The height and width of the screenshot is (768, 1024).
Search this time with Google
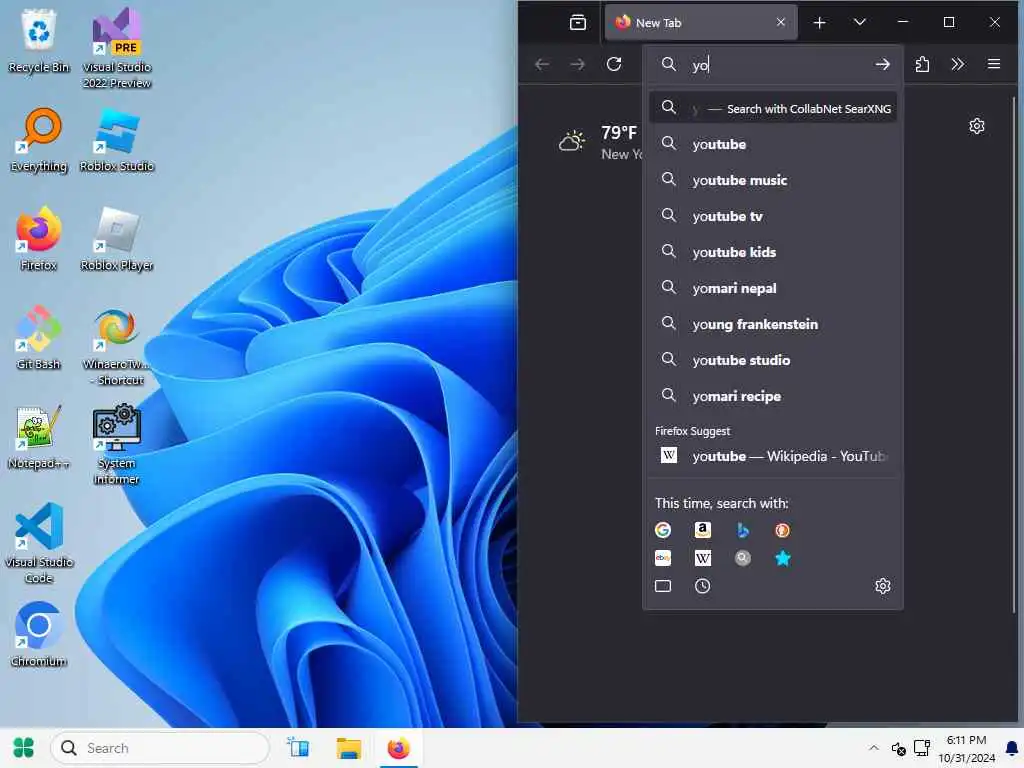663,530
